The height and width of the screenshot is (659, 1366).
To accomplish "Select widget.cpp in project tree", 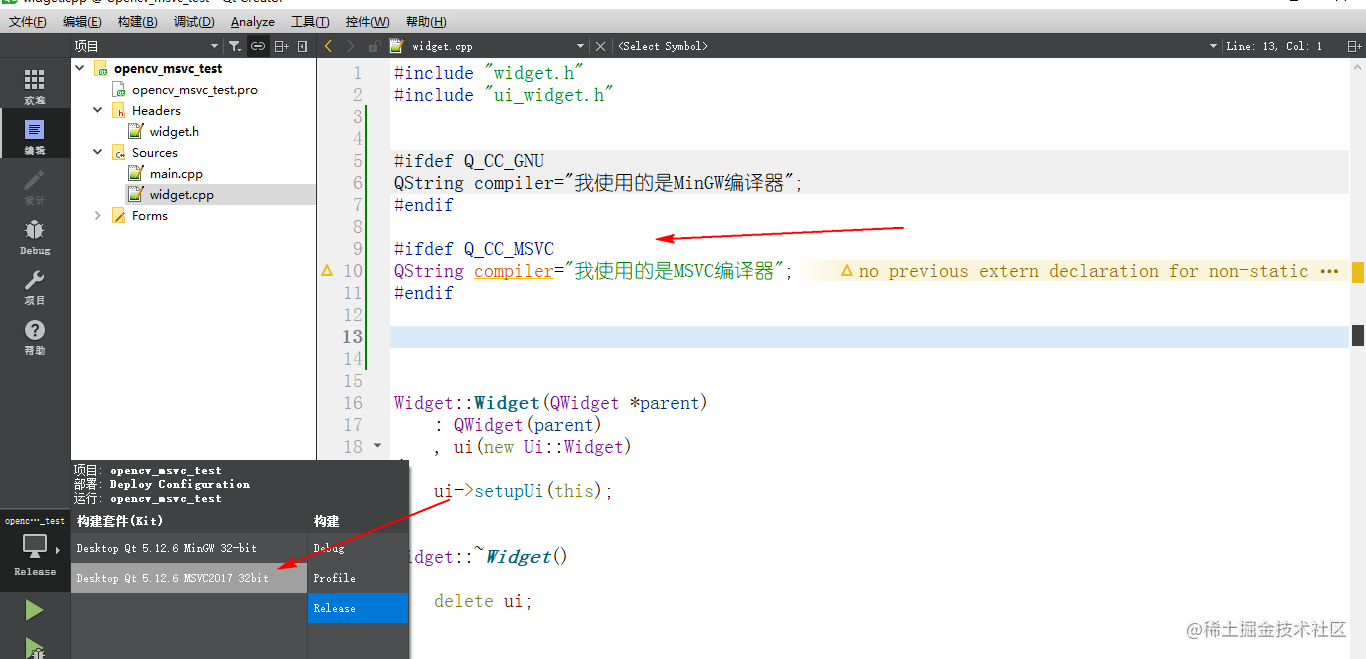I will [x=181, y=195].
